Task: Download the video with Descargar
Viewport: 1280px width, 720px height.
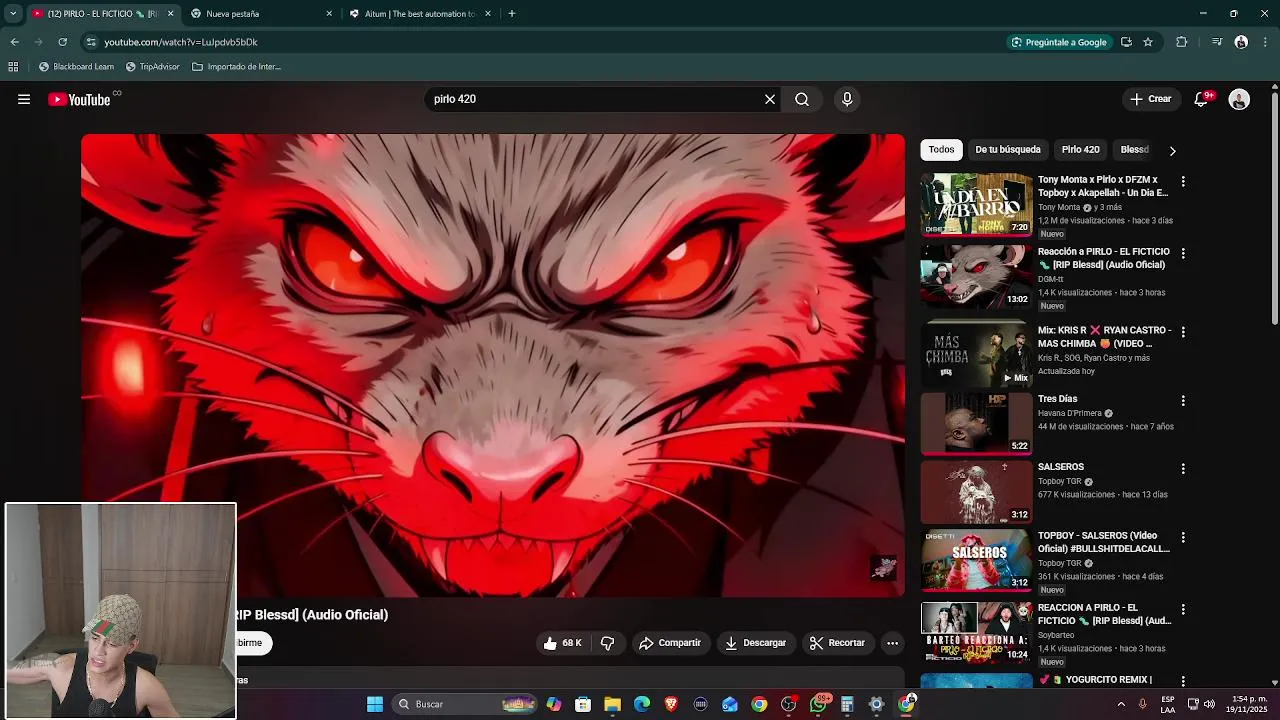Action: pos(755,643)
